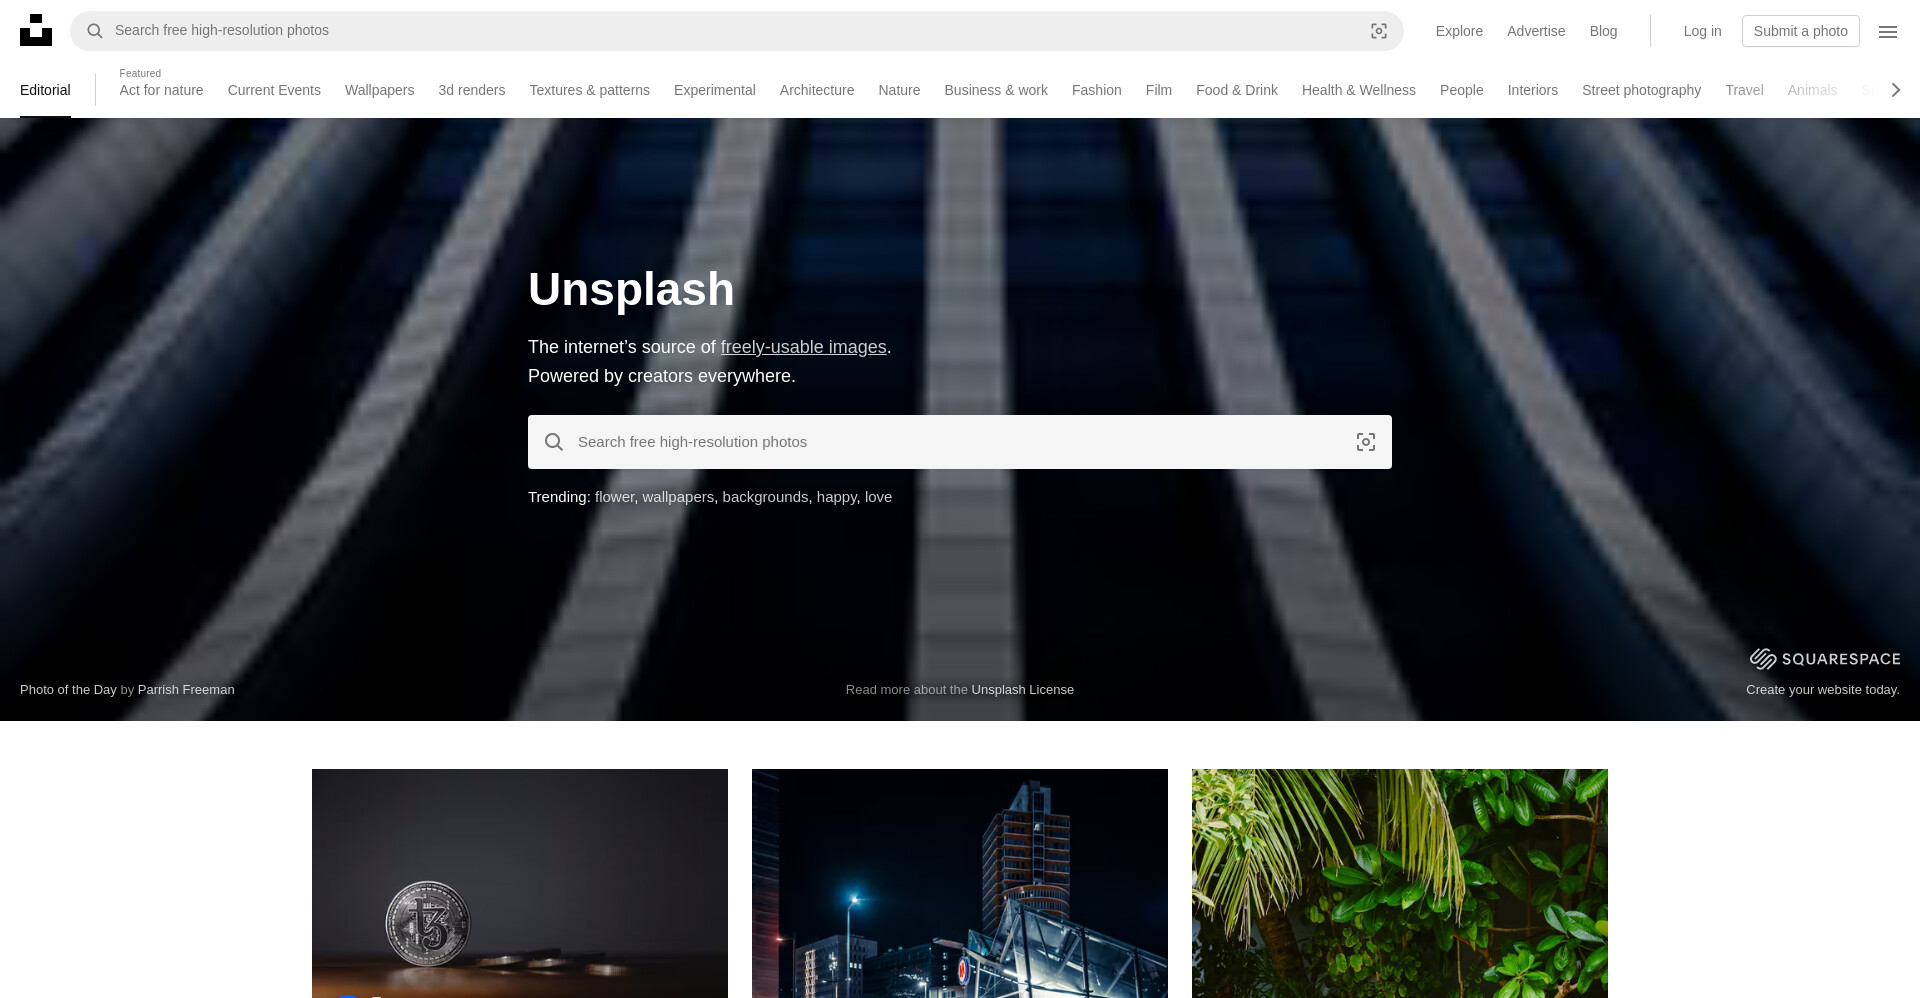Open Photo of the Day link
Viewport: 1920px width, 998px height.
(68, 690)
